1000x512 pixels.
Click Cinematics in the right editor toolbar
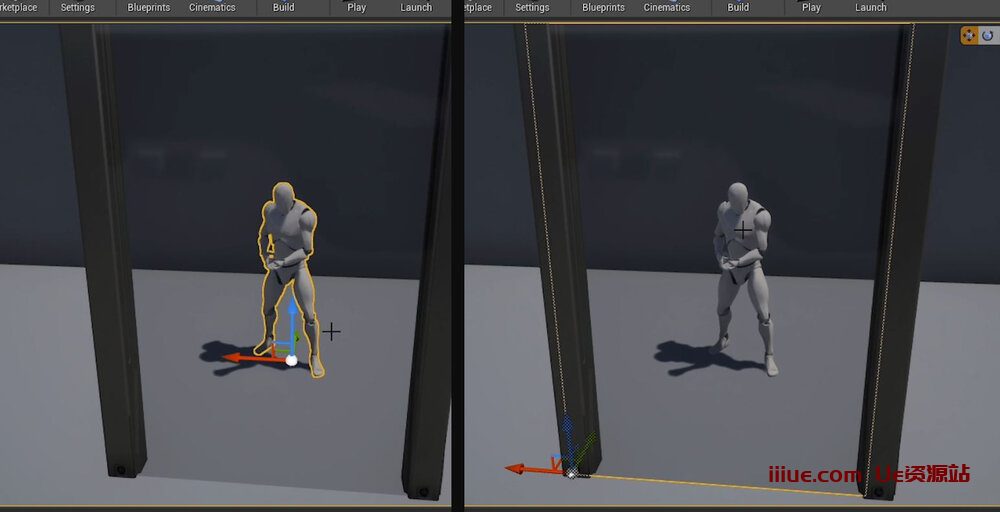tap(667, 7)
